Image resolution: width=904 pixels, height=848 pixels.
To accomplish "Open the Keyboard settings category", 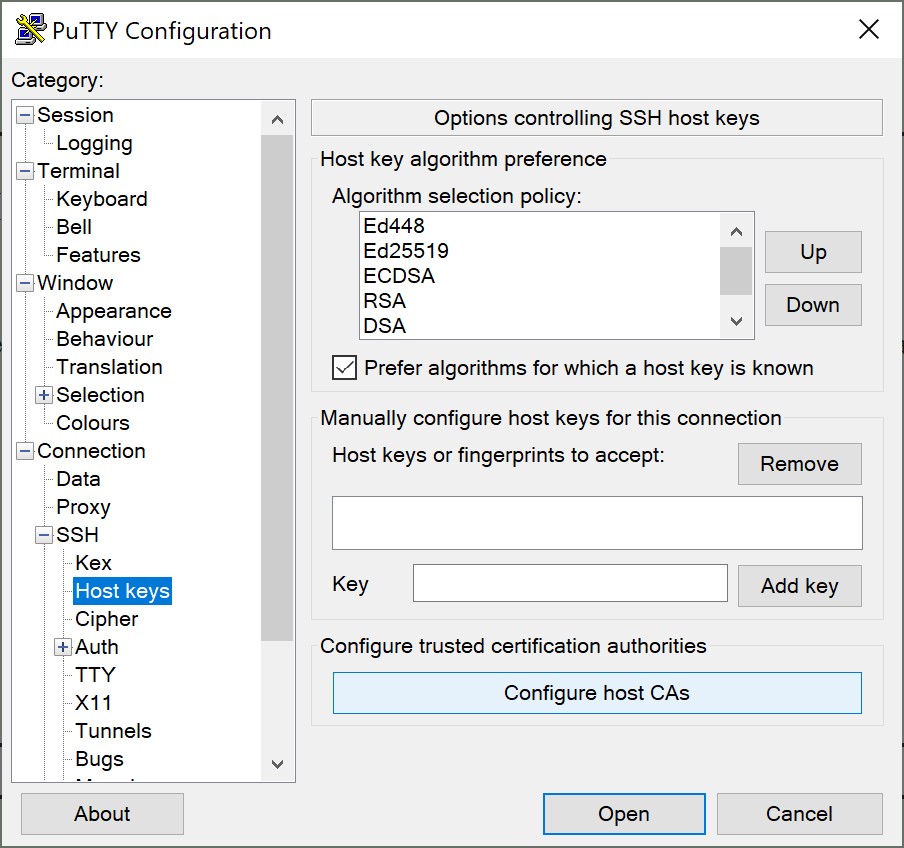I will (x=102, y=199).
